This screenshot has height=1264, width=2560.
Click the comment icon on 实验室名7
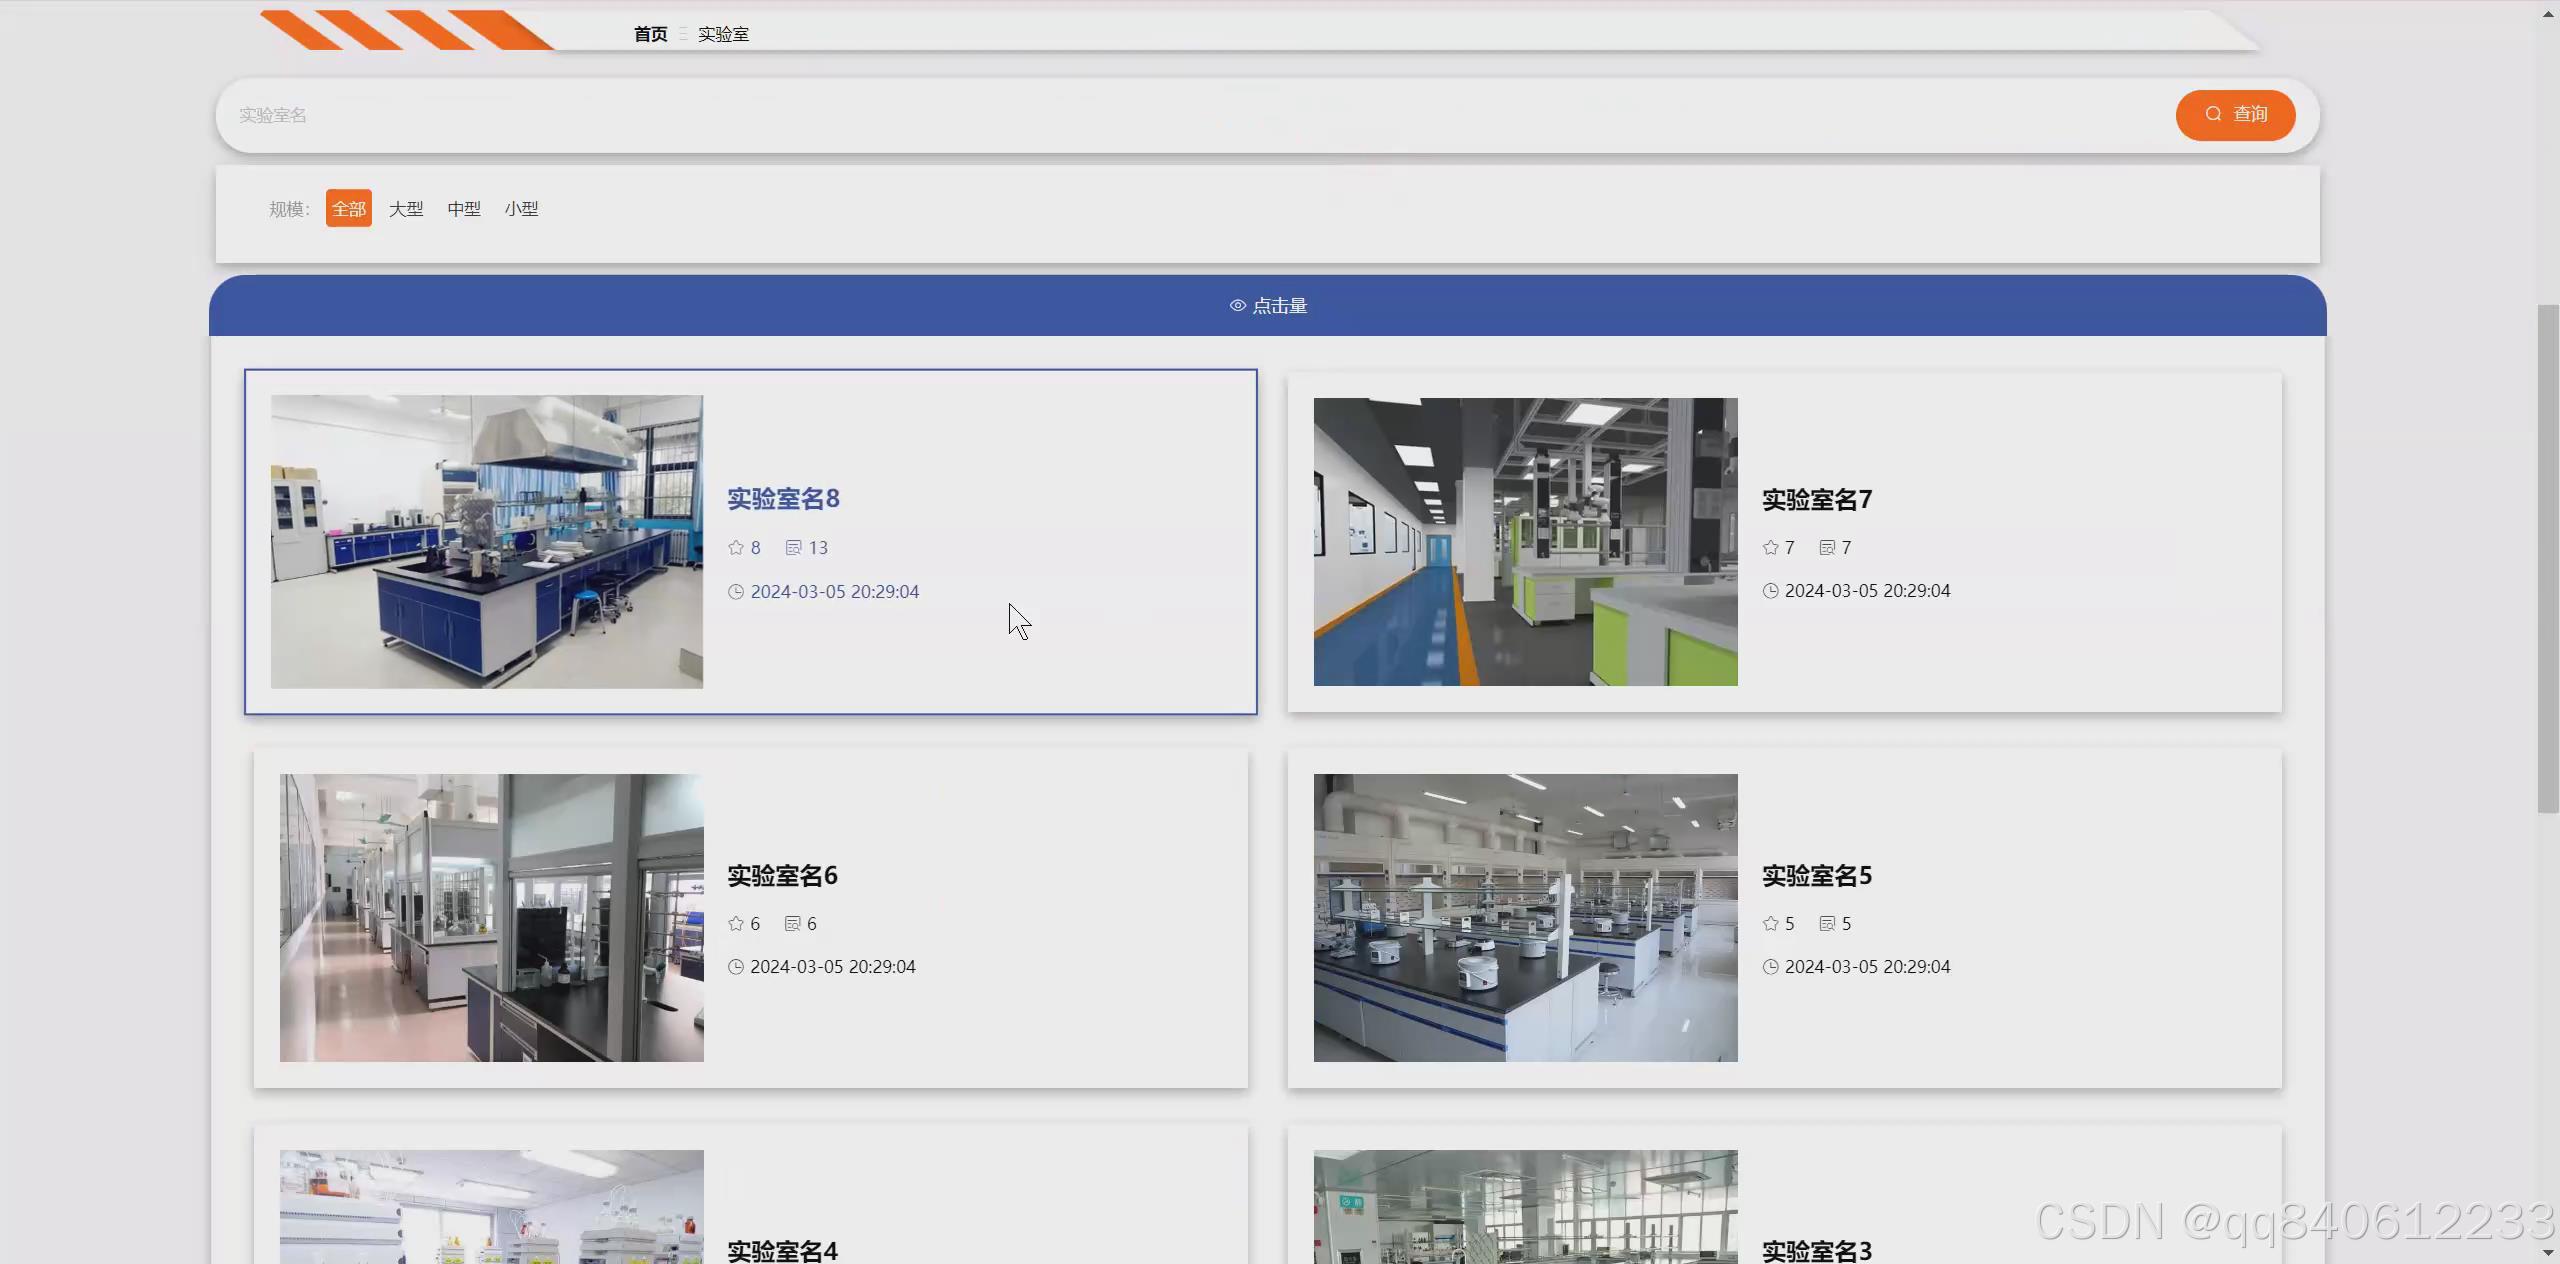point(1827,547)
